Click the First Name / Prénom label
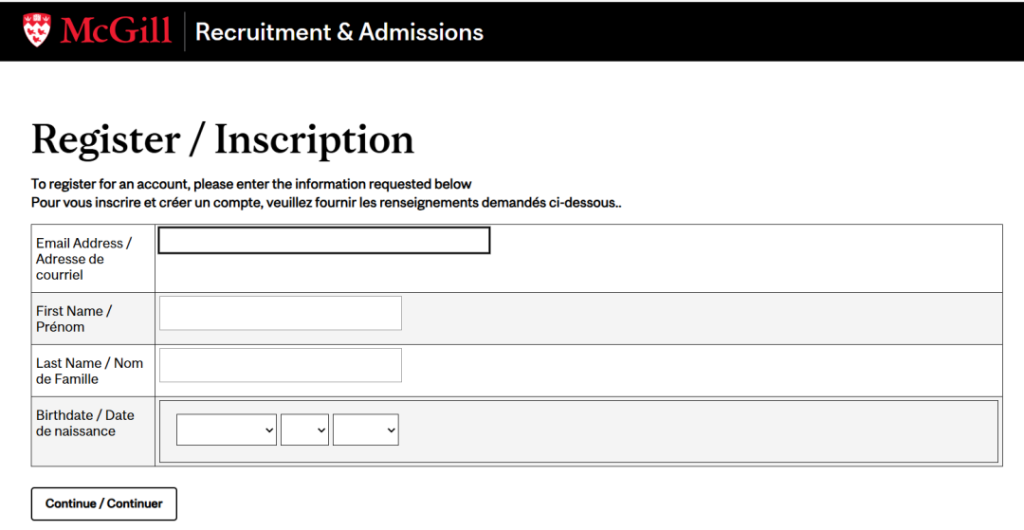Screen dimensions: 1024x530 coord(74,319)
